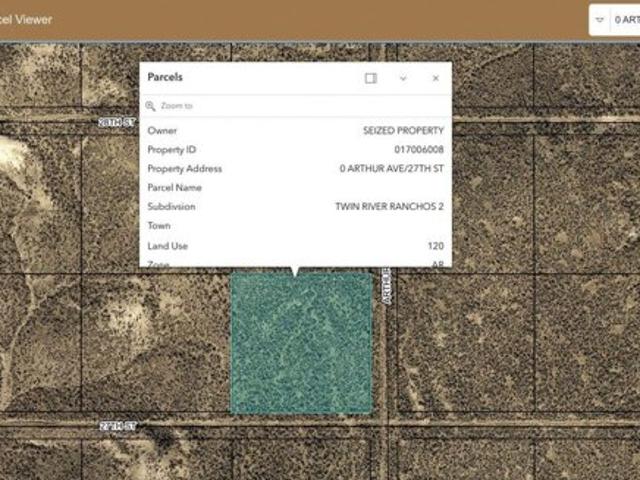Select TWIN RIVER RANCHOS 2 subdivision value
The width and height of the screenshot is (640, 480).
[x=389, y=207]
